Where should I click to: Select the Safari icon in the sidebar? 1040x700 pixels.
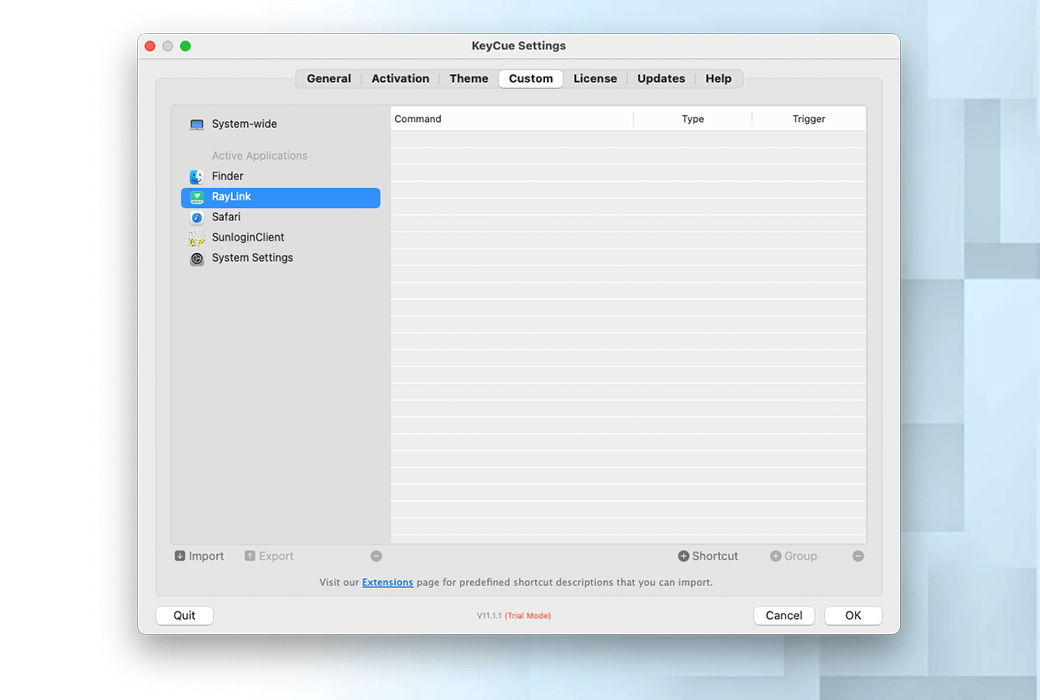pos(196,217)
